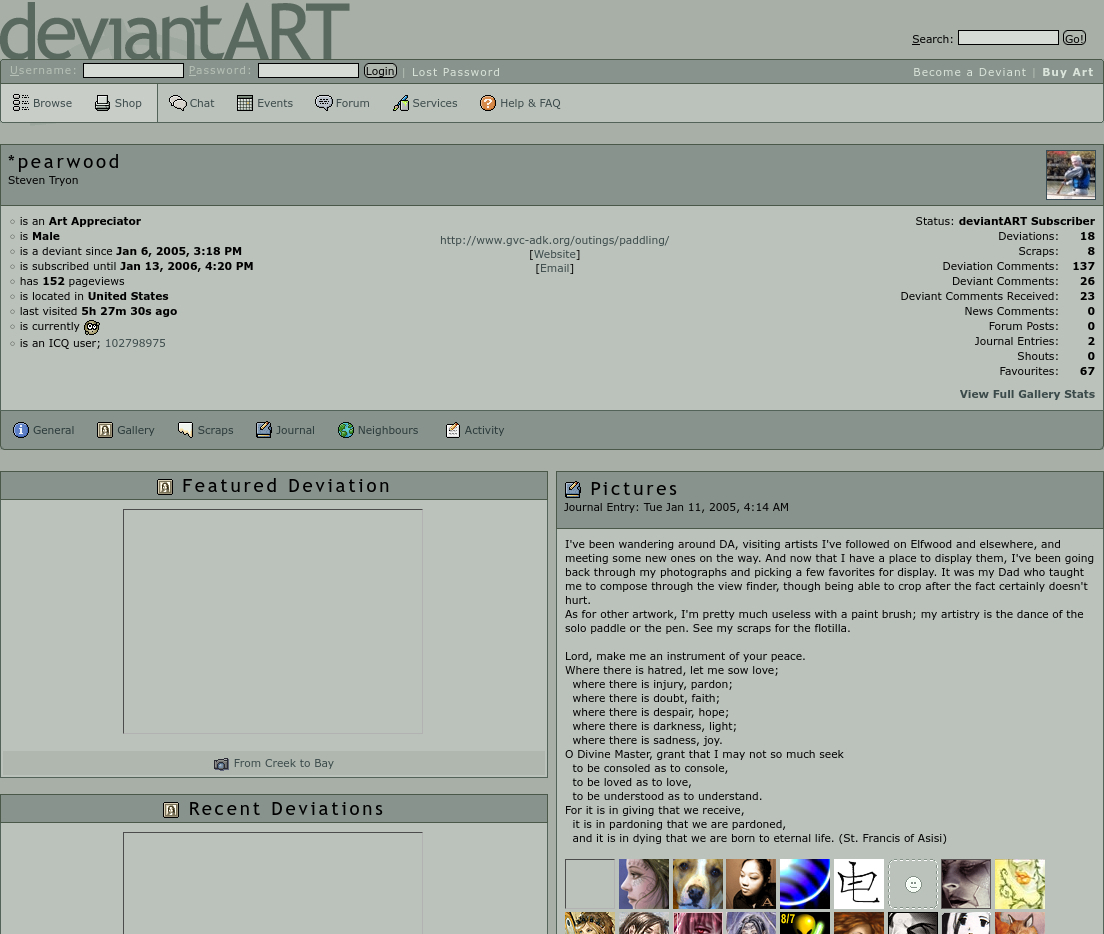Click the [Website] link

555,254
